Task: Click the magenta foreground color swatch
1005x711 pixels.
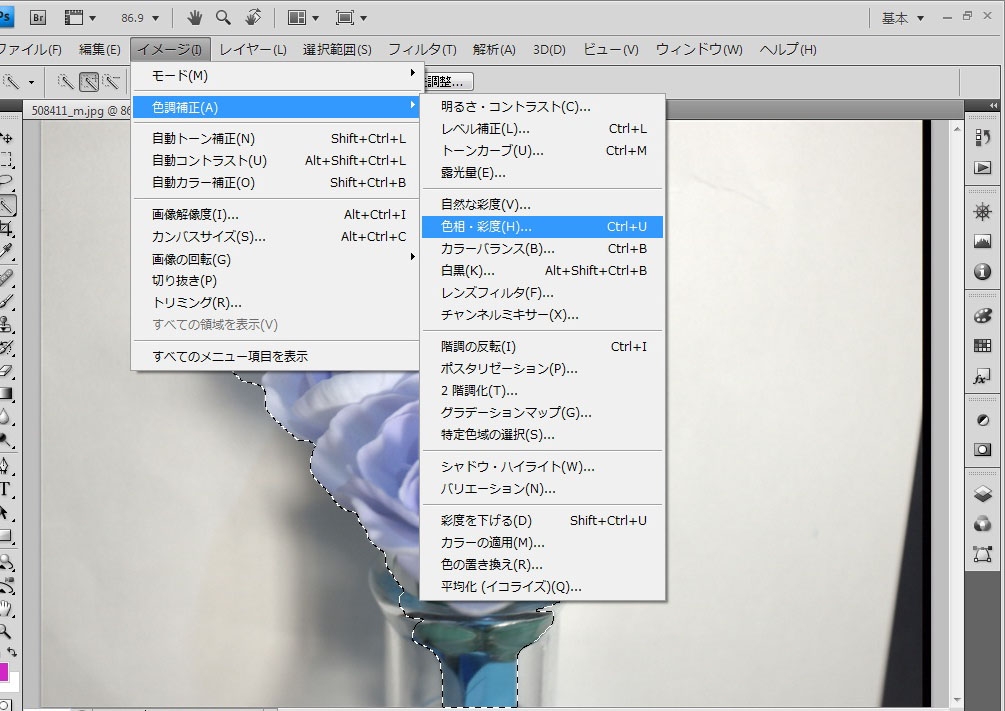Action: coord(3,671)
